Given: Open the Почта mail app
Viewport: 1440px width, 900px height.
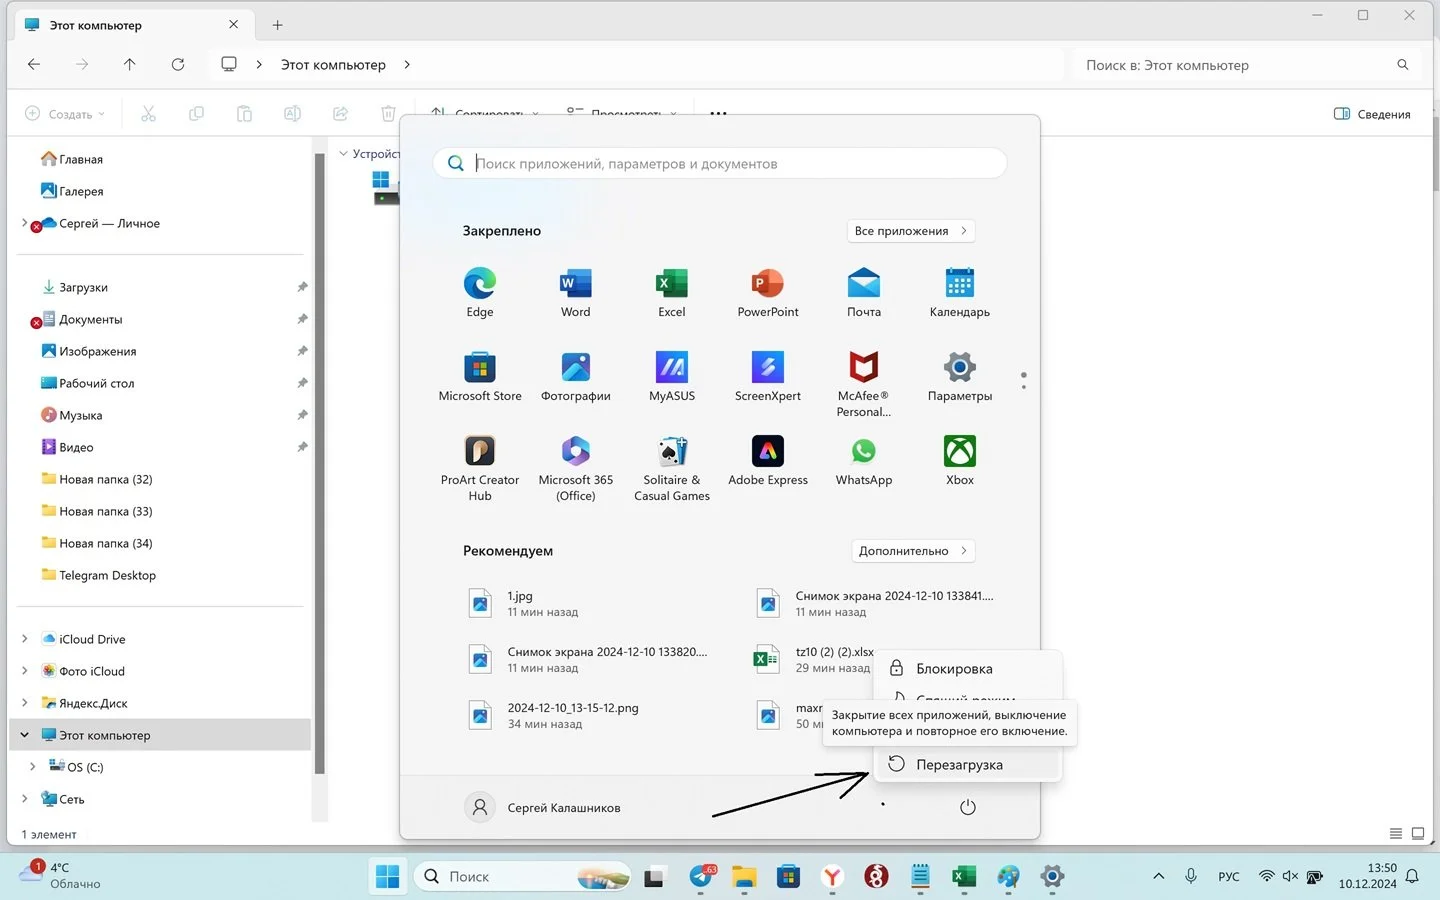Looking at the screenshot, I should pos(863,292).
